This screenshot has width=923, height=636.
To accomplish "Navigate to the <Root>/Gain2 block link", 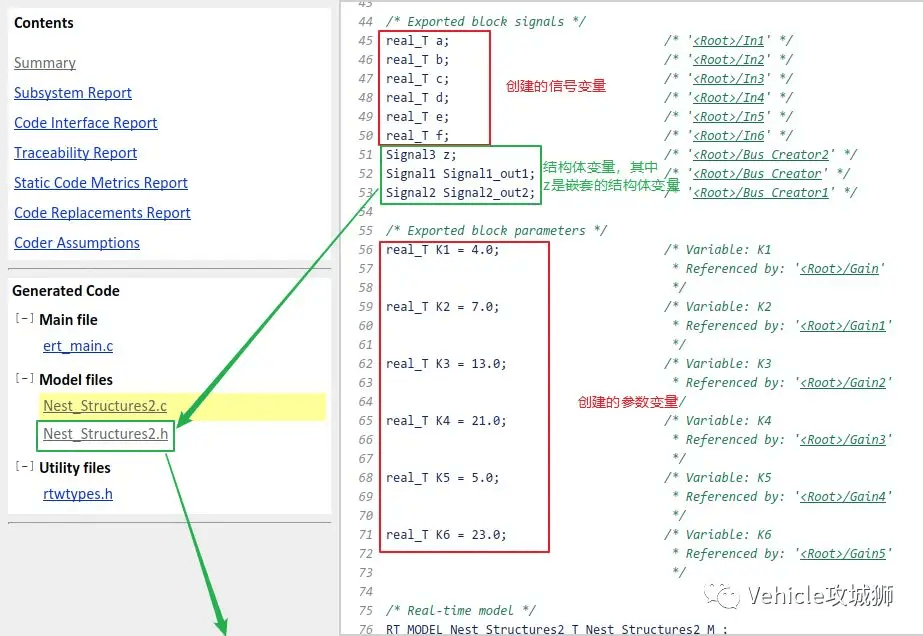I will pyautogui.click(x=843, y=383).
